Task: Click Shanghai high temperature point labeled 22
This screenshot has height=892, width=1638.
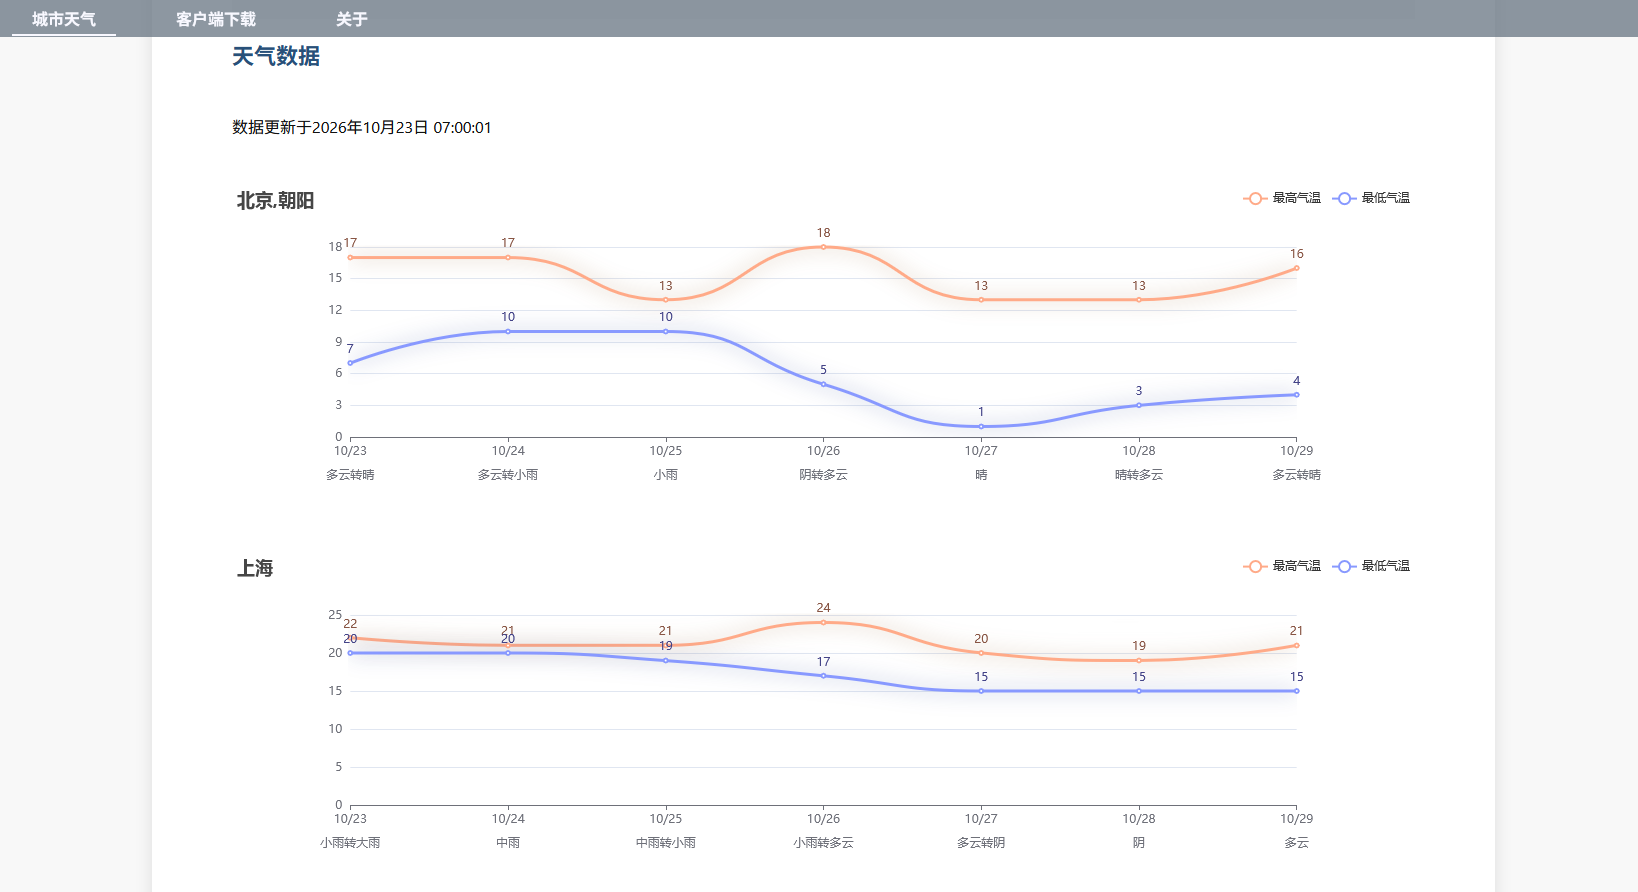Action: tap(350, 638)
